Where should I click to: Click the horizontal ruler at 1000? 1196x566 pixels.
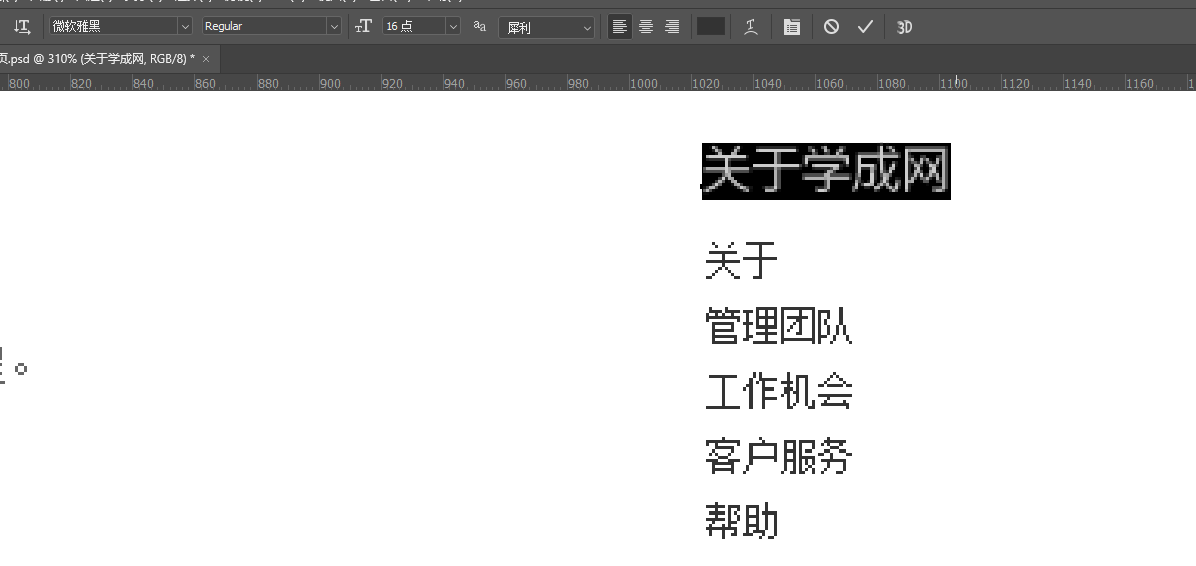(x=643, y=83)
